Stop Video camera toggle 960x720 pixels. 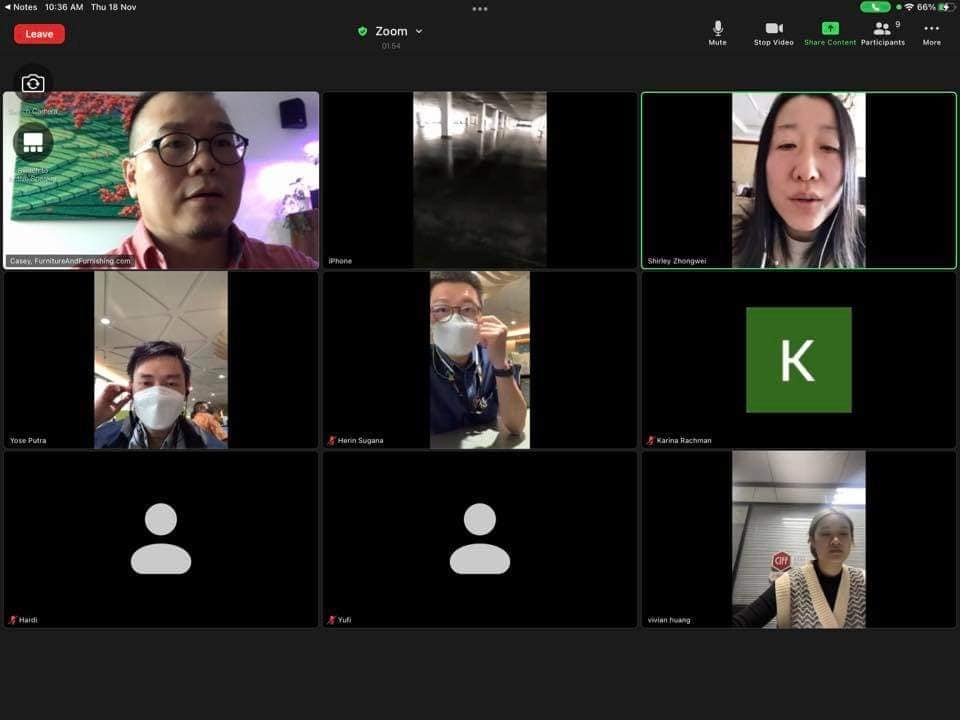773,33
